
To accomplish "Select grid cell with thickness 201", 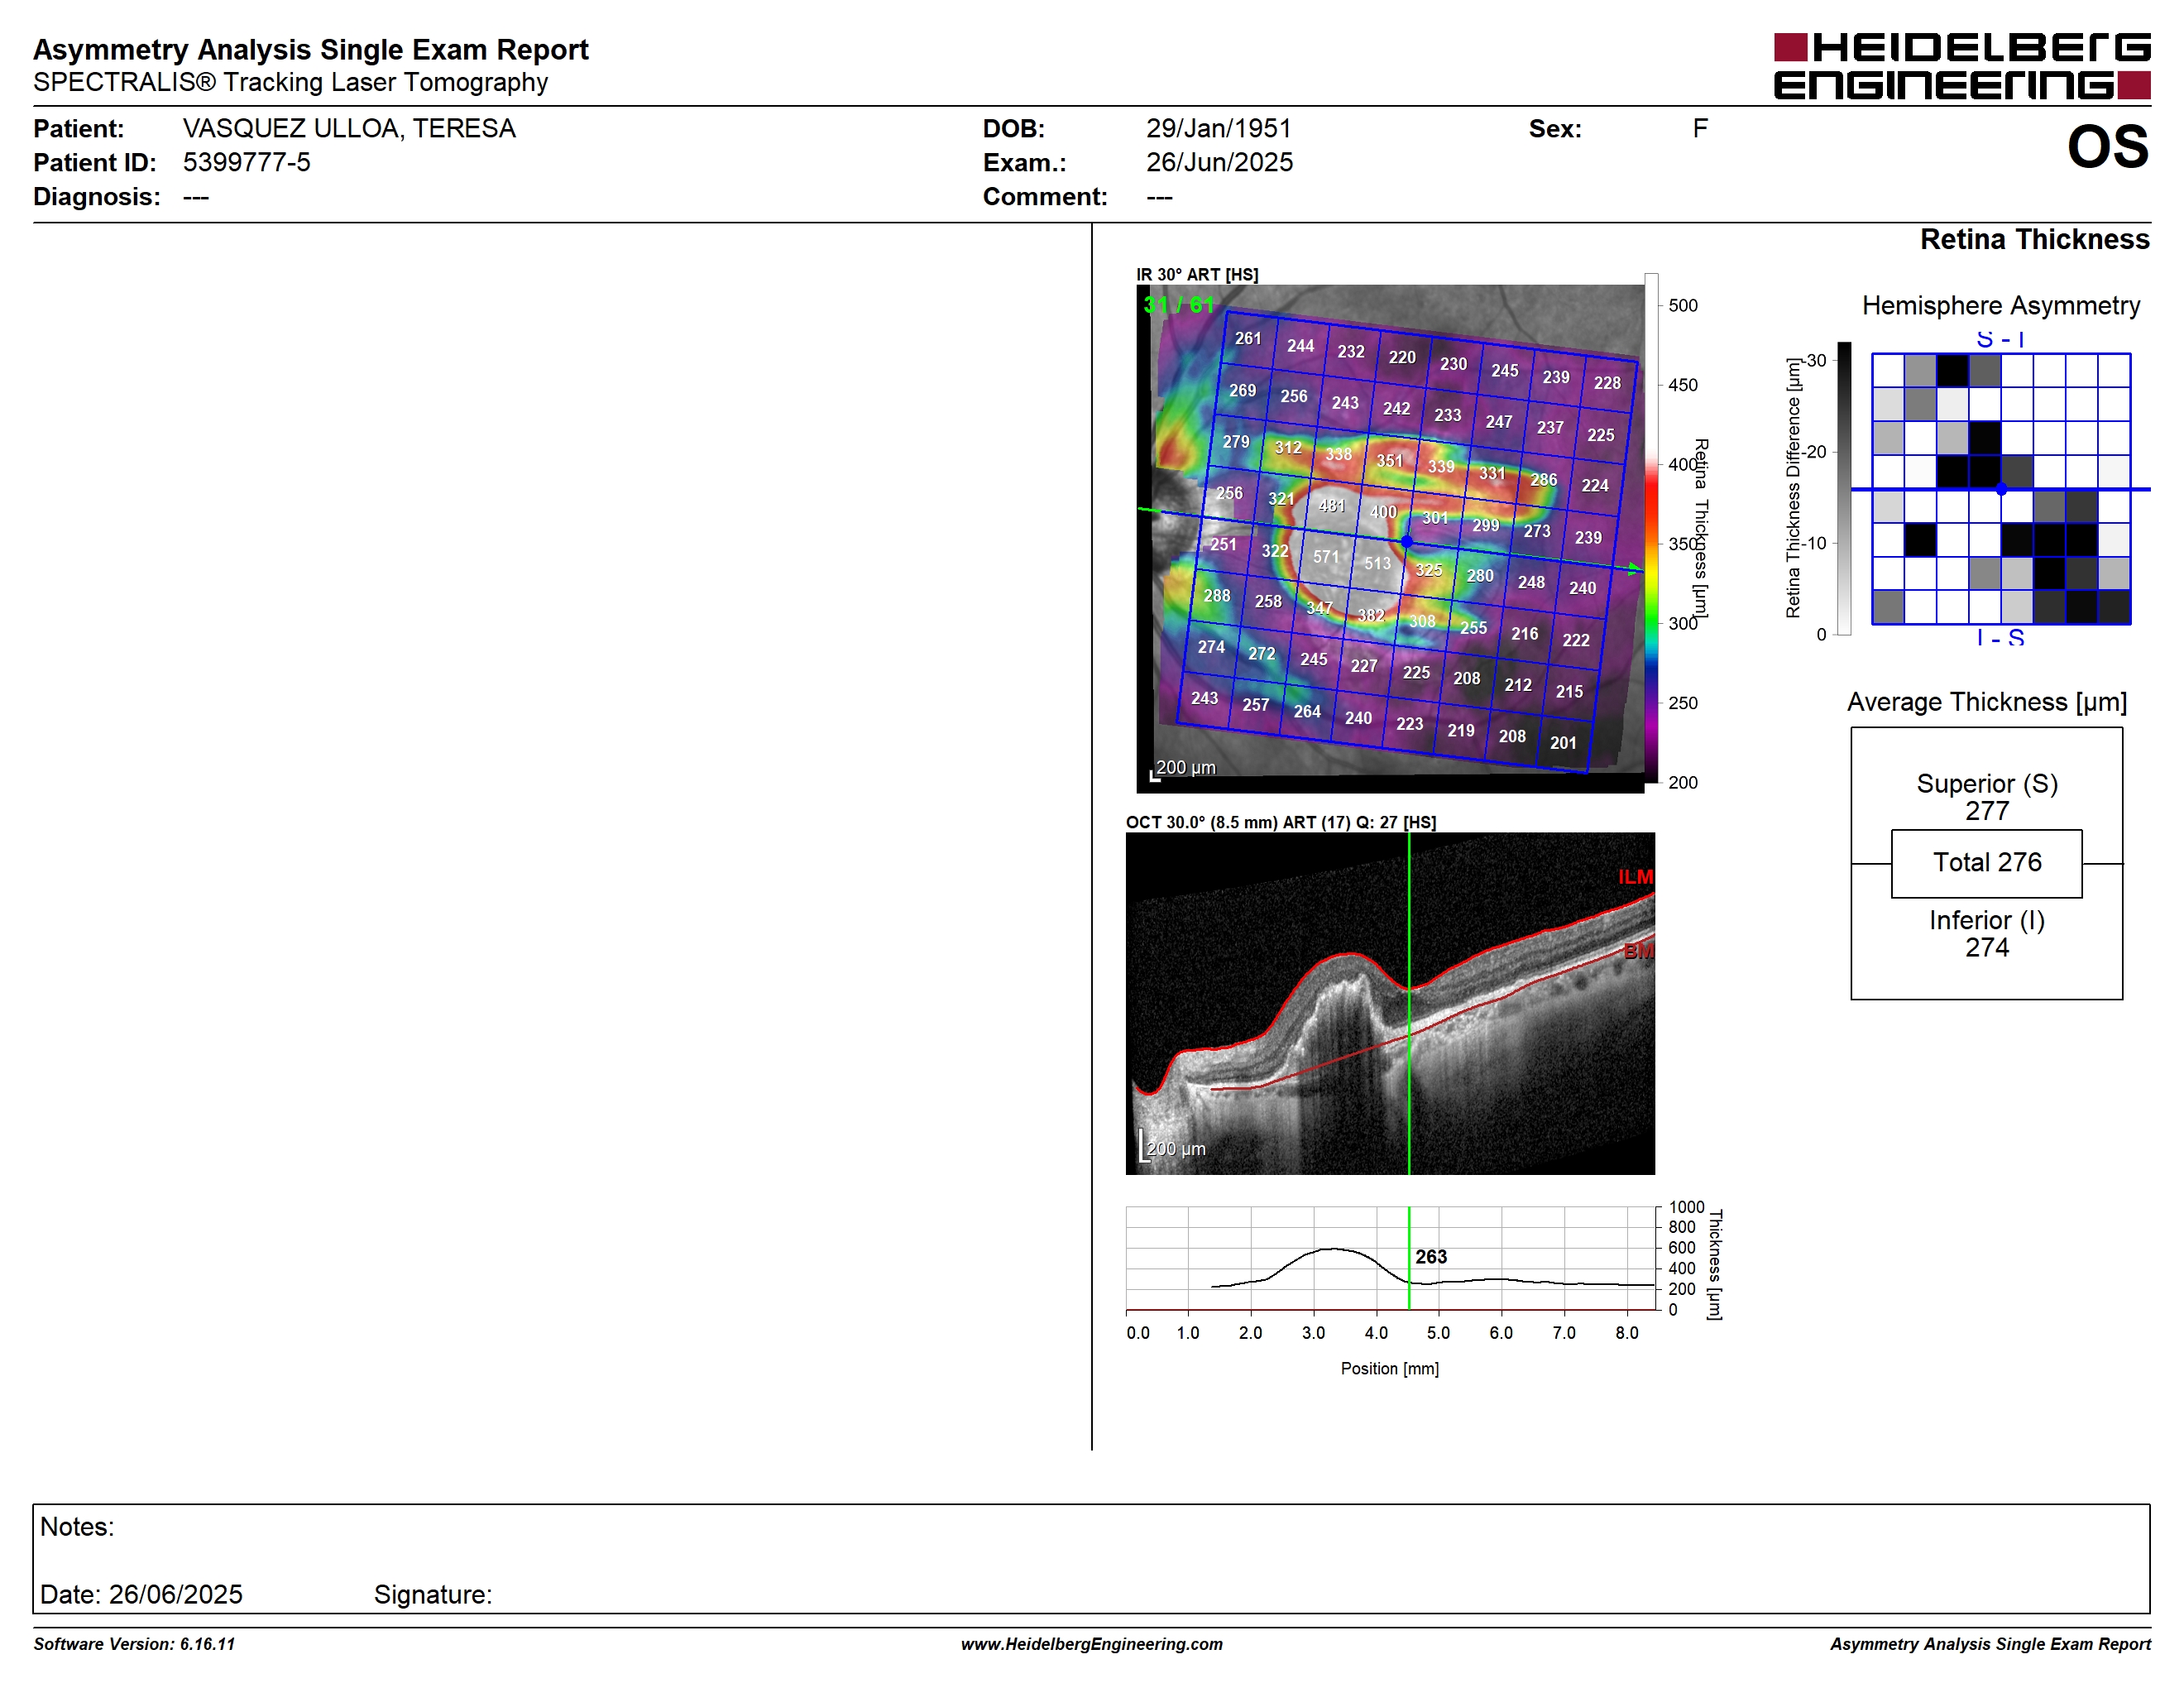I will click(1563, 743).
